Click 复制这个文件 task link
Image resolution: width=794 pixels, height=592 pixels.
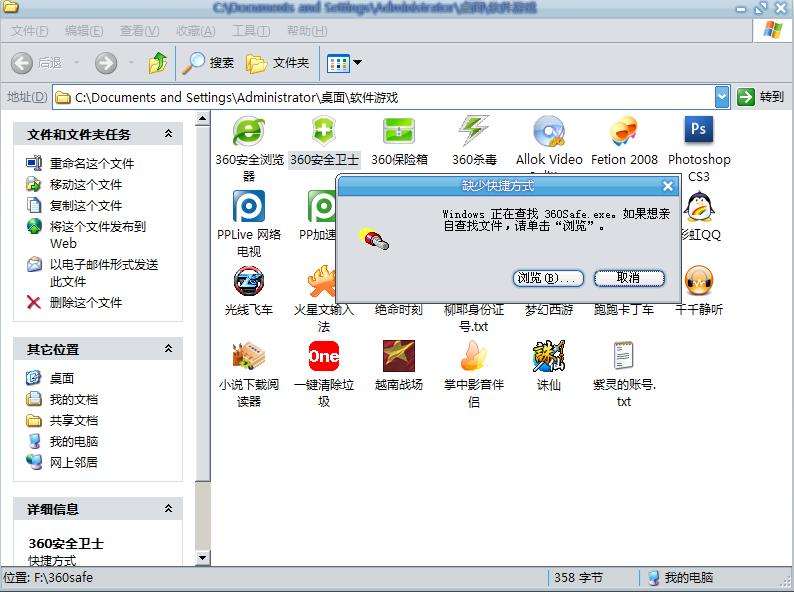coord(86,206)
